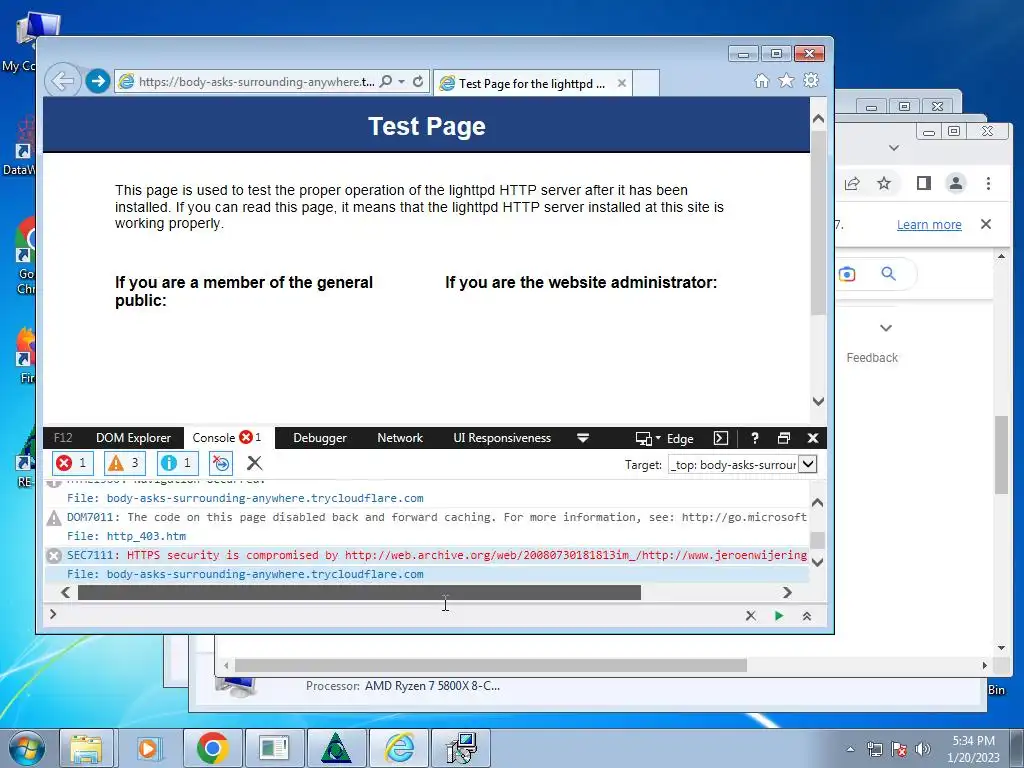Image resolution: width=1024 pixels, height=768 pixels.
Task: Click Learn more link in Chrome window
Action: click(929, 225)
